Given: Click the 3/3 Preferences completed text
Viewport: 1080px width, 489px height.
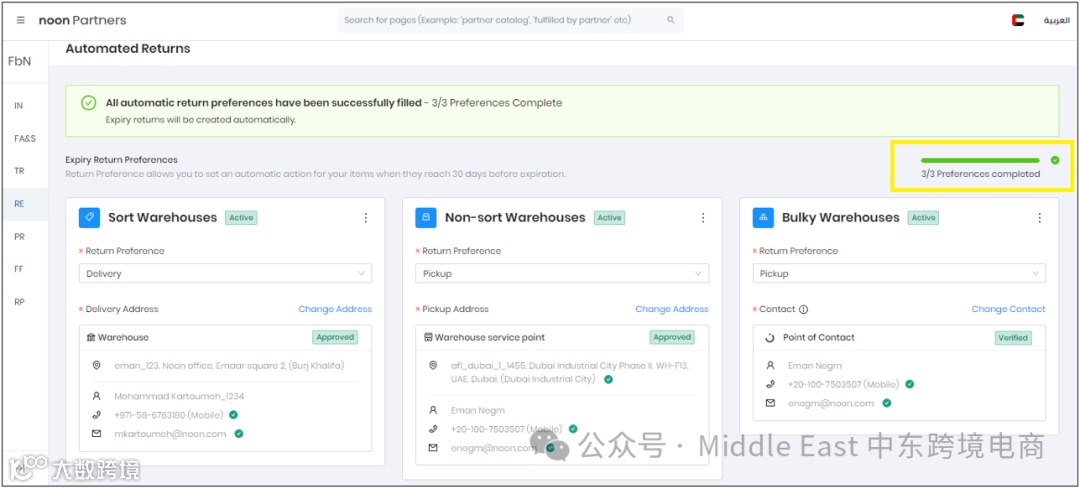Looking at the screenshot, I should (980, 174).
